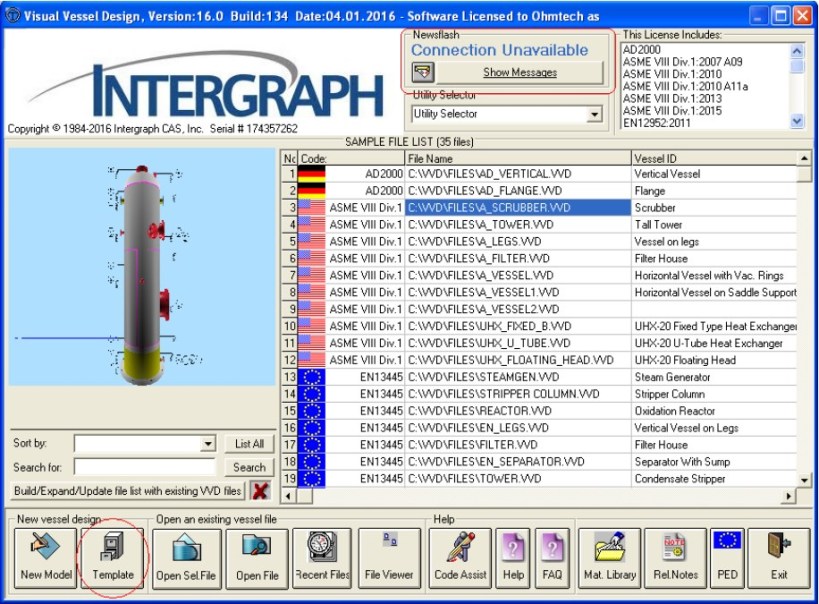
Task: Expand the Sort by dropdown
Action: (208, 444)
